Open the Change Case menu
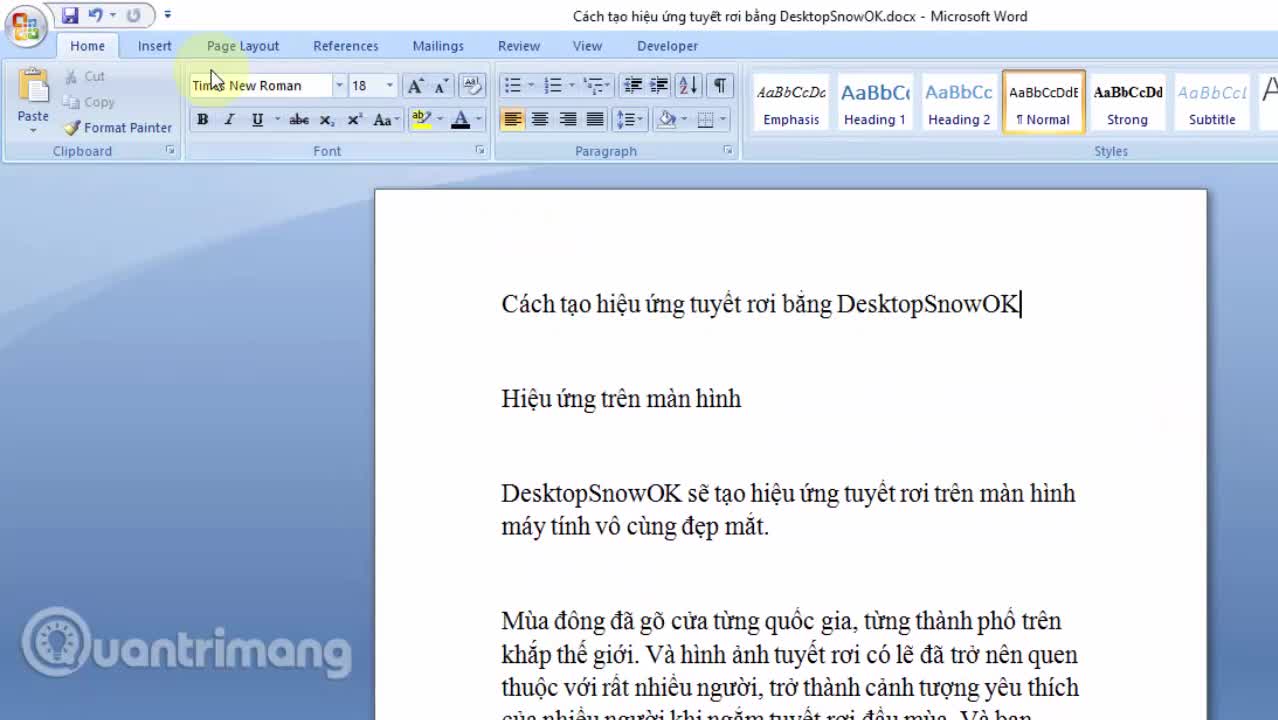This screenshot has height=720, width=1278. click(x=385, y=120)
